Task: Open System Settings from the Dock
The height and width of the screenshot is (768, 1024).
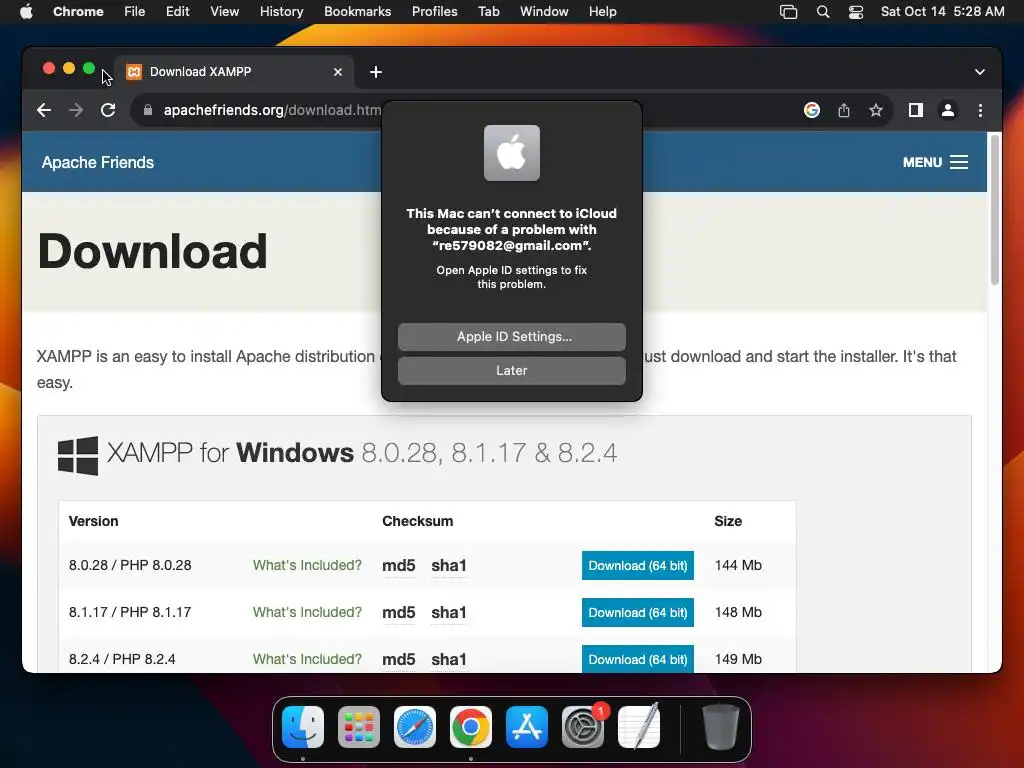Action: [x=583, y=727]
